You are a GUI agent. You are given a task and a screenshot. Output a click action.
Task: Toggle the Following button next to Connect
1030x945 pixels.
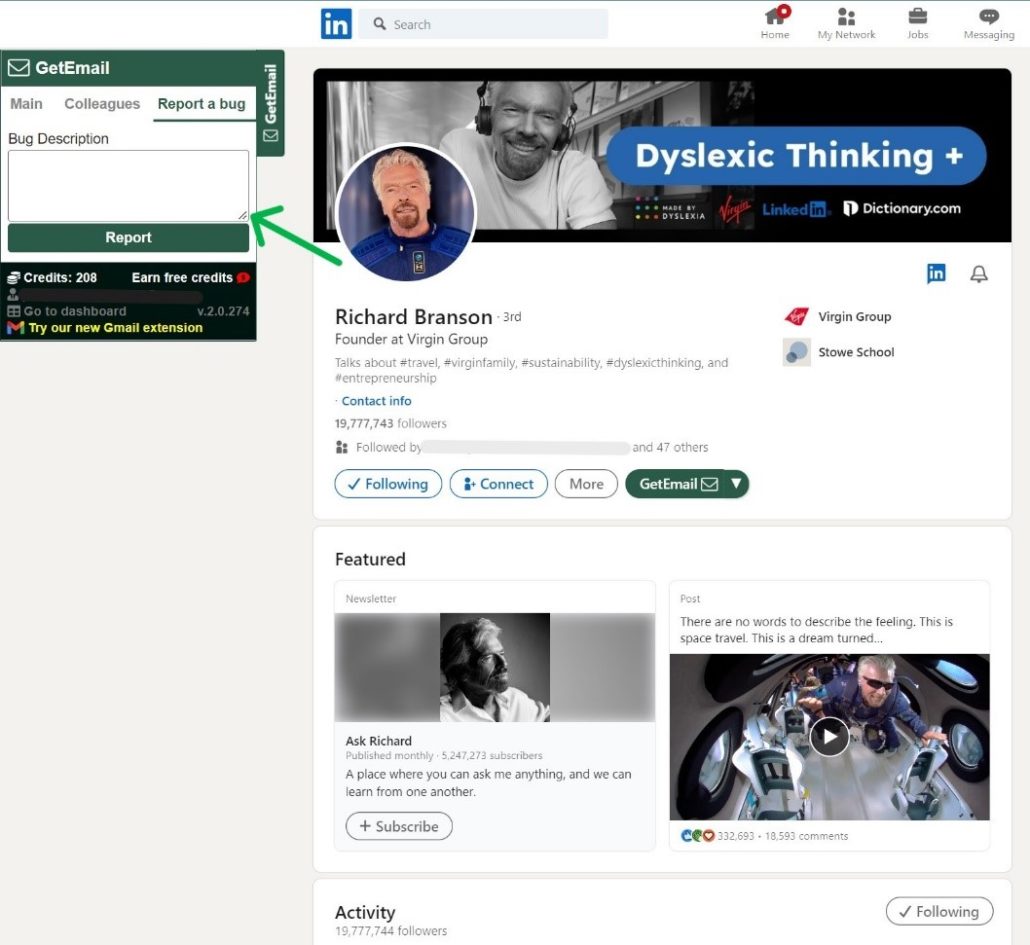pos(387,484)
